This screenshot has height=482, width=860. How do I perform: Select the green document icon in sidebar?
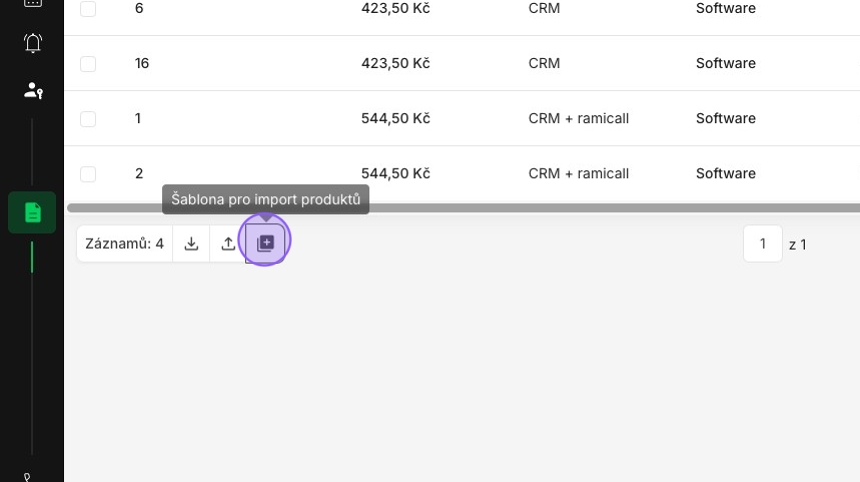tap(32, 212)
